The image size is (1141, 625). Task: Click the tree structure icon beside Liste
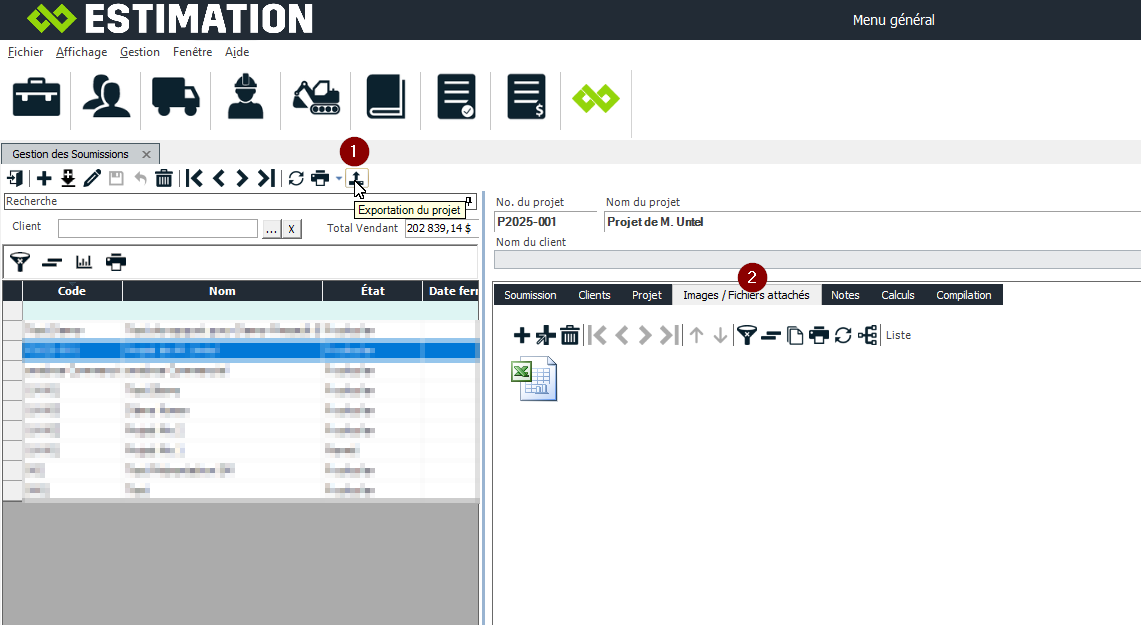tap(868, 336)
